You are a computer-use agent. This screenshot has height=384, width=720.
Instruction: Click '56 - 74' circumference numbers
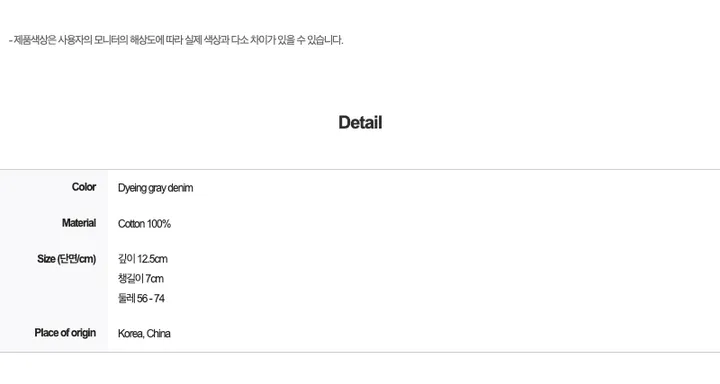(x=151, y=299)
